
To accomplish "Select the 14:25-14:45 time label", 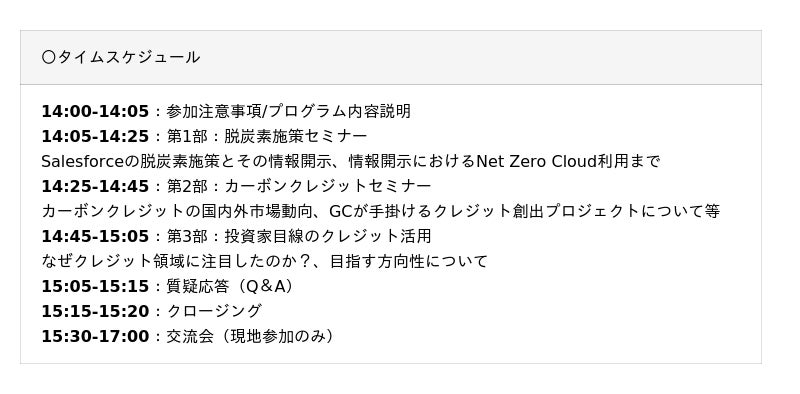I will click(95, 186).
